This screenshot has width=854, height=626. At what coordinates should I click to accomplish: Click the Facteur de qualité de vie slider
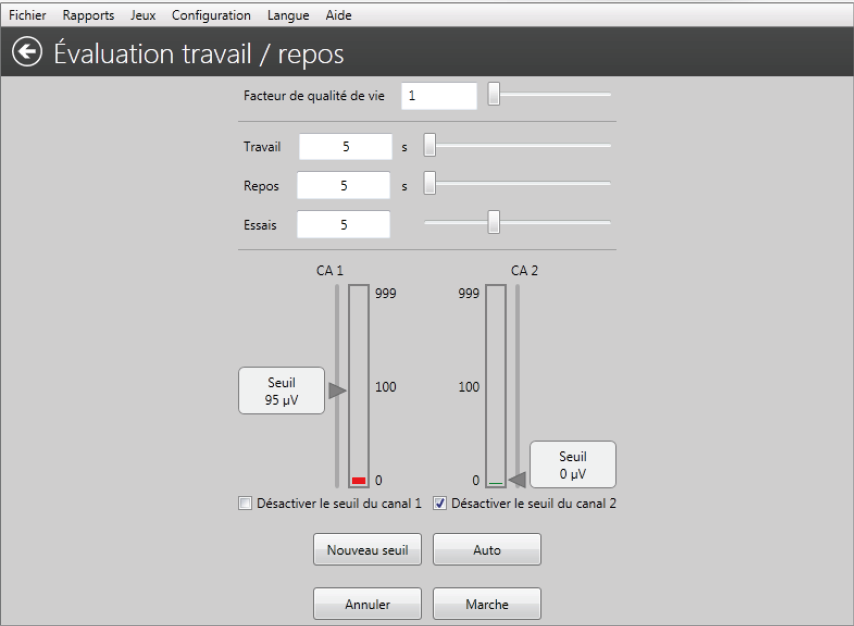[494, 95]
